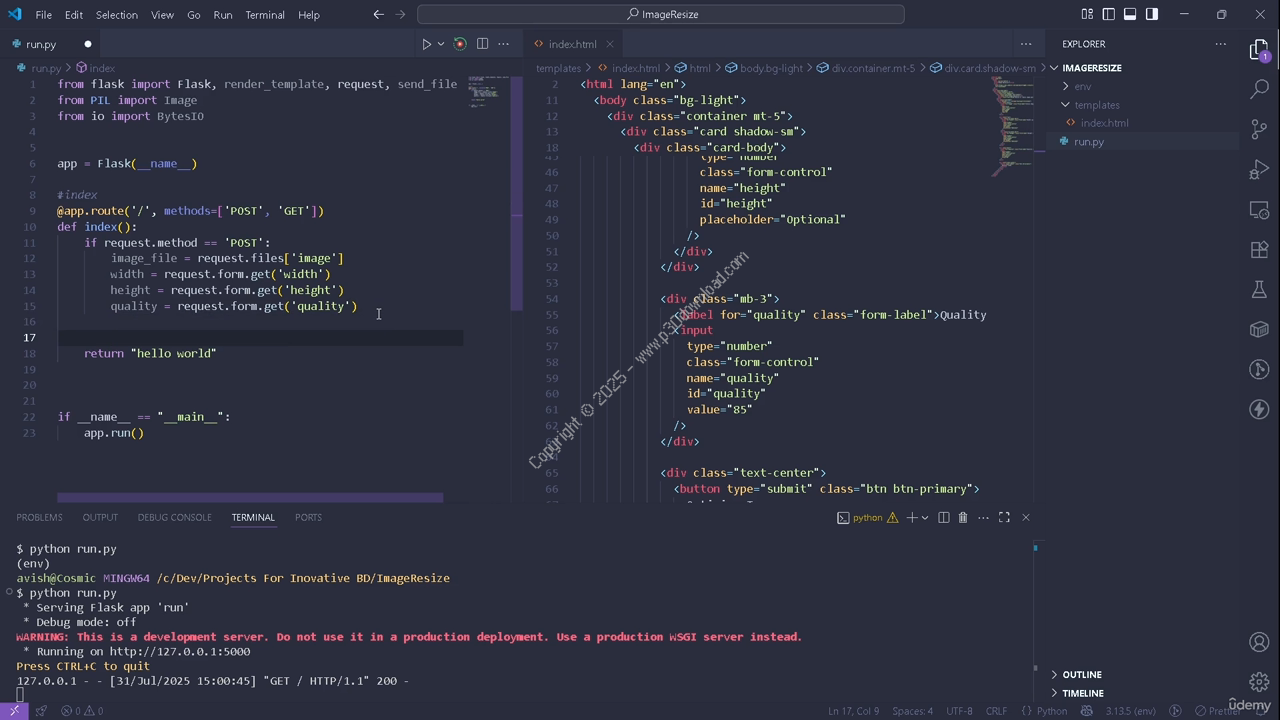Open the Extensions view icon
This screenshot has width=1280, height=720.
coord(1259,250)
